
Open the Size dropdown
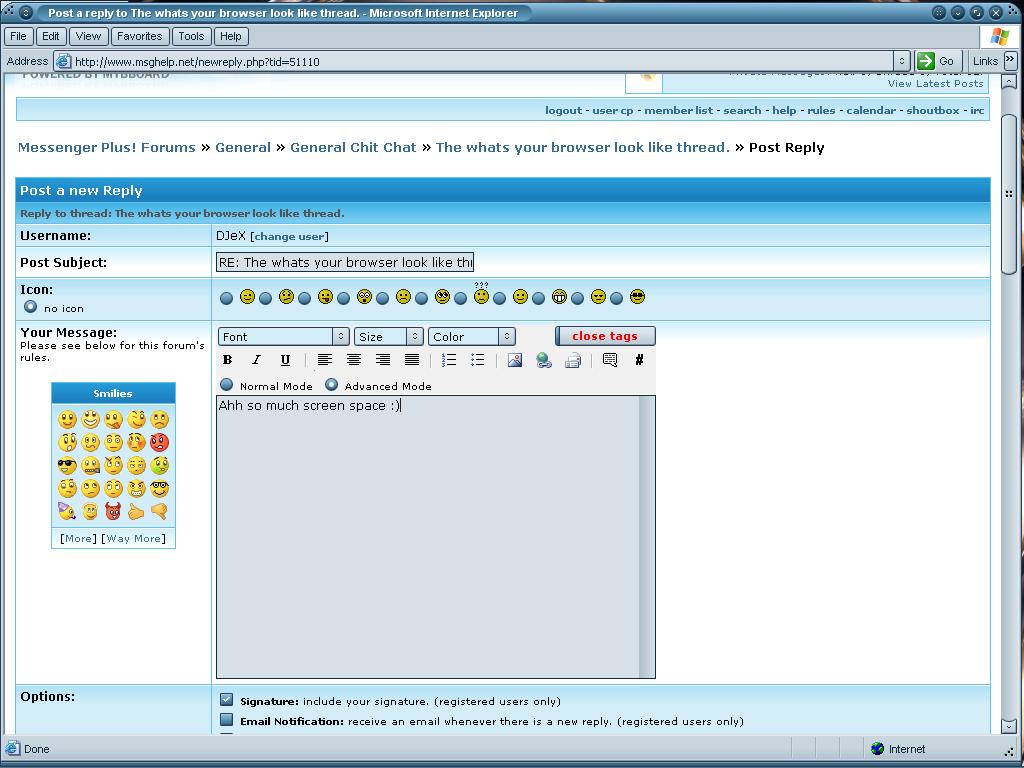click(389, 336)
